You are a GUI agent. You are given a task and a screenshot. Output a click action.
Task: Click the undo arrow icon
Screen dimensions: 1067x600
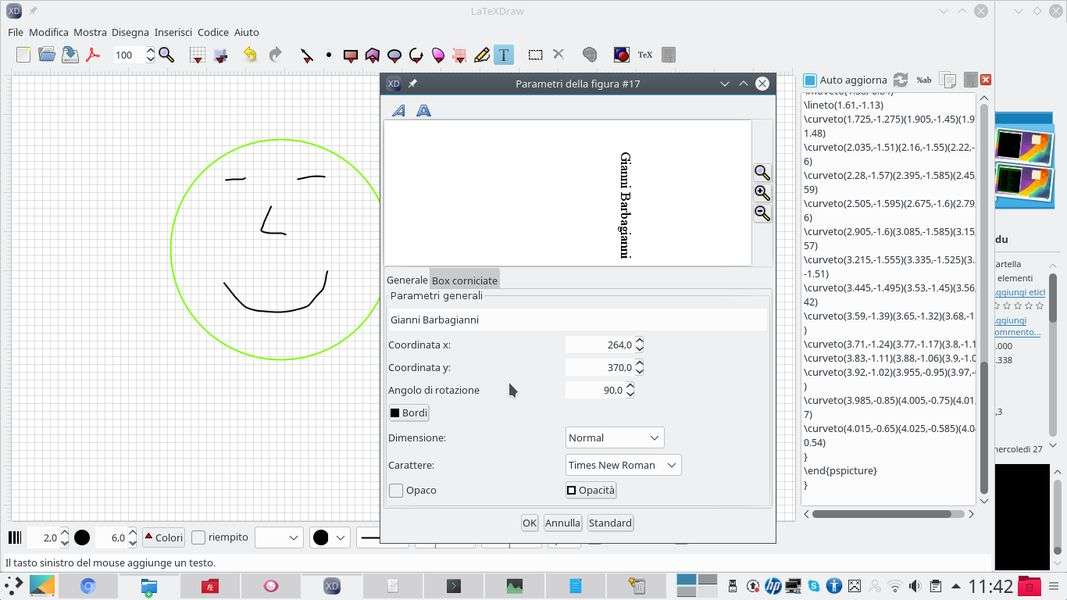pos(250,55)
